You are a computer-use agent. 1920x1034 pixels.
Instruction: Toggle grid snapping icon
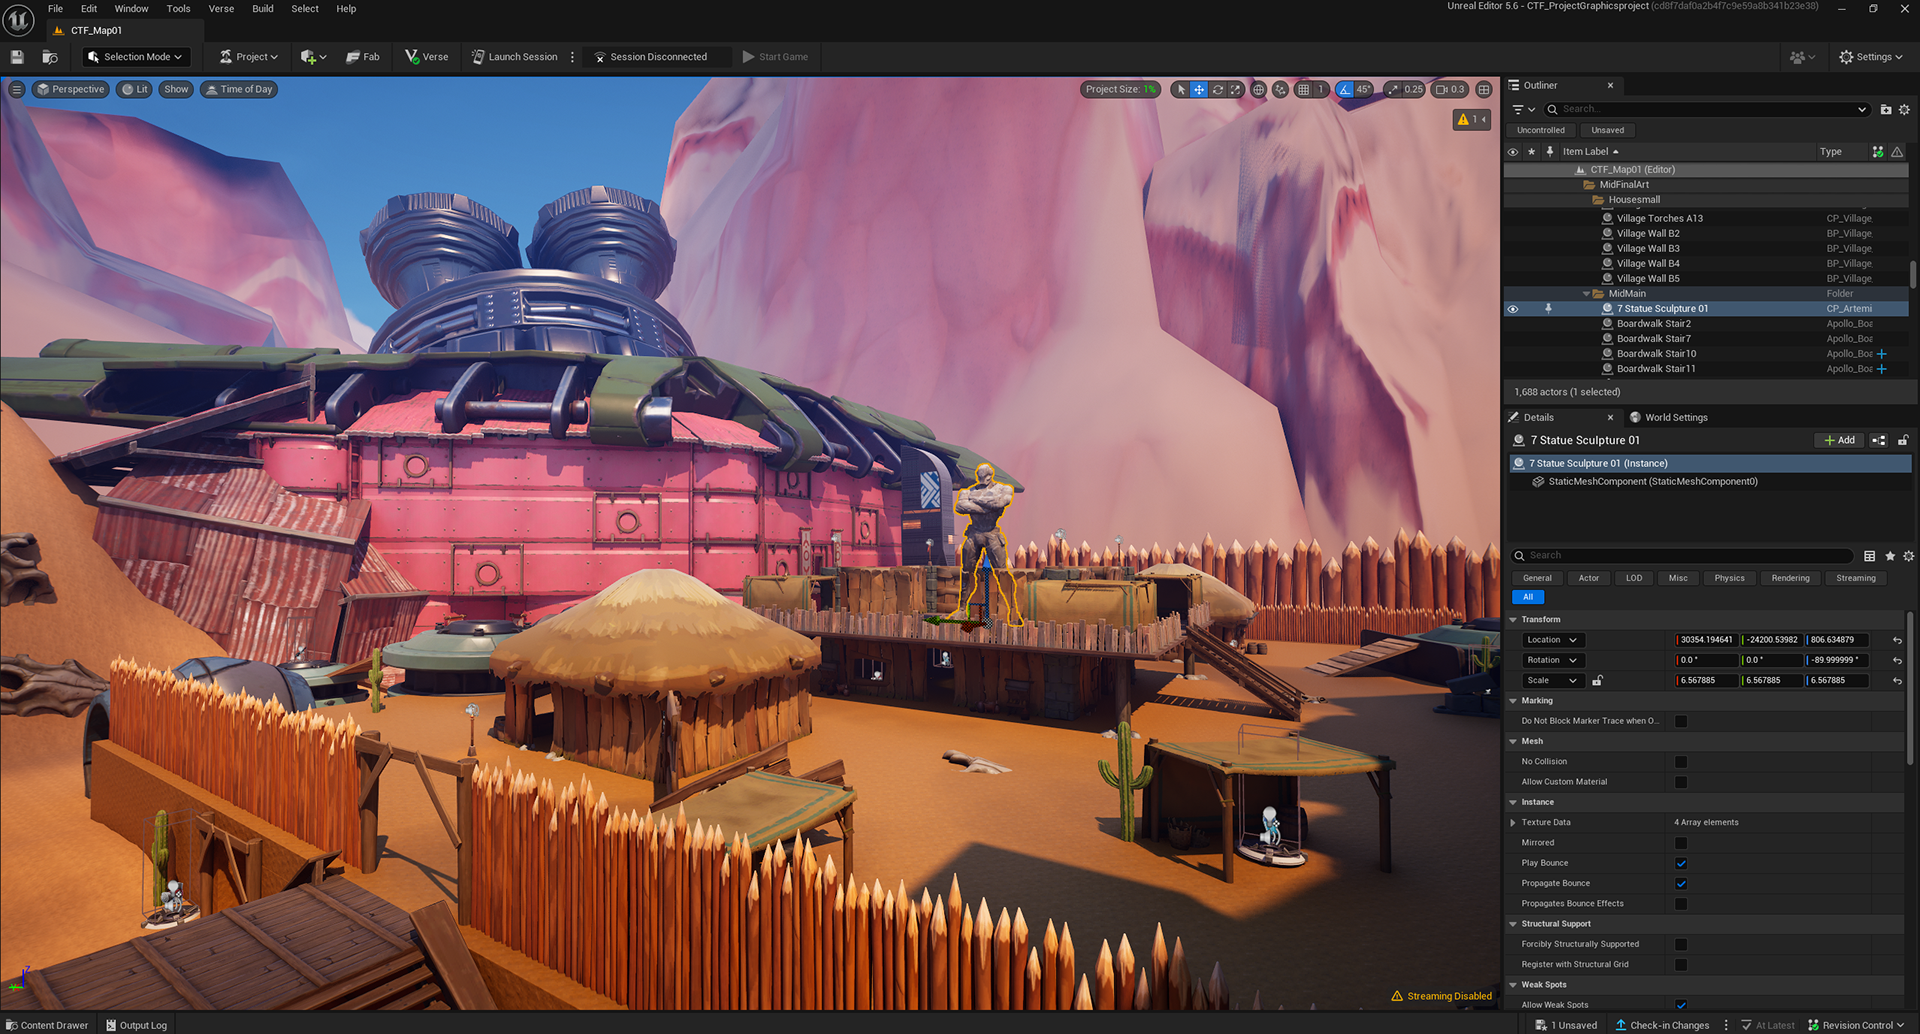click(x=1303, y=90)
